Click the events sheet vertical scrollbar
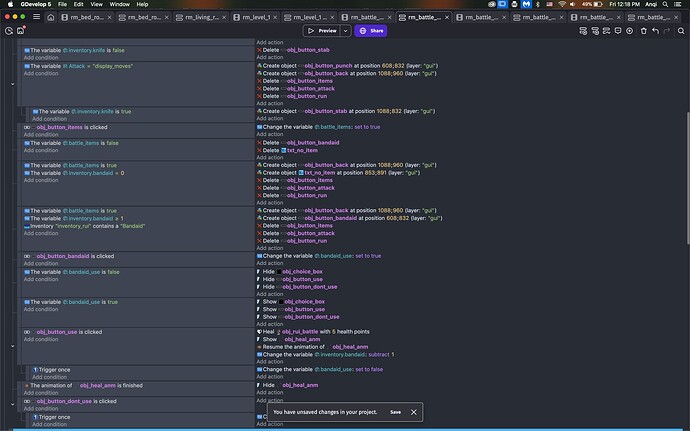The image size is (690, 431). (x=687, y=178)
